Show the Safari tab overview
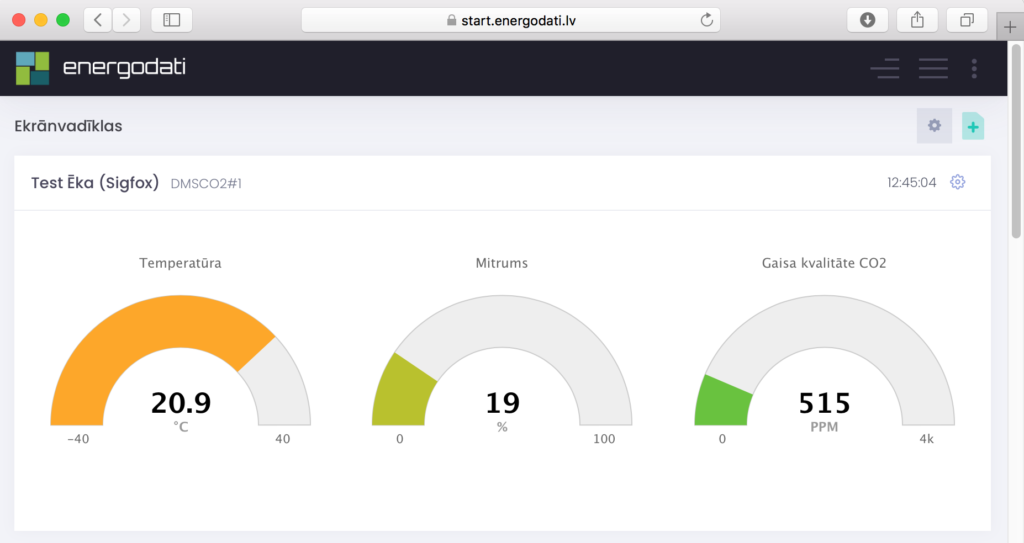Image resolution: width=1024 pixels, height=543 pixels. (967, 20)
